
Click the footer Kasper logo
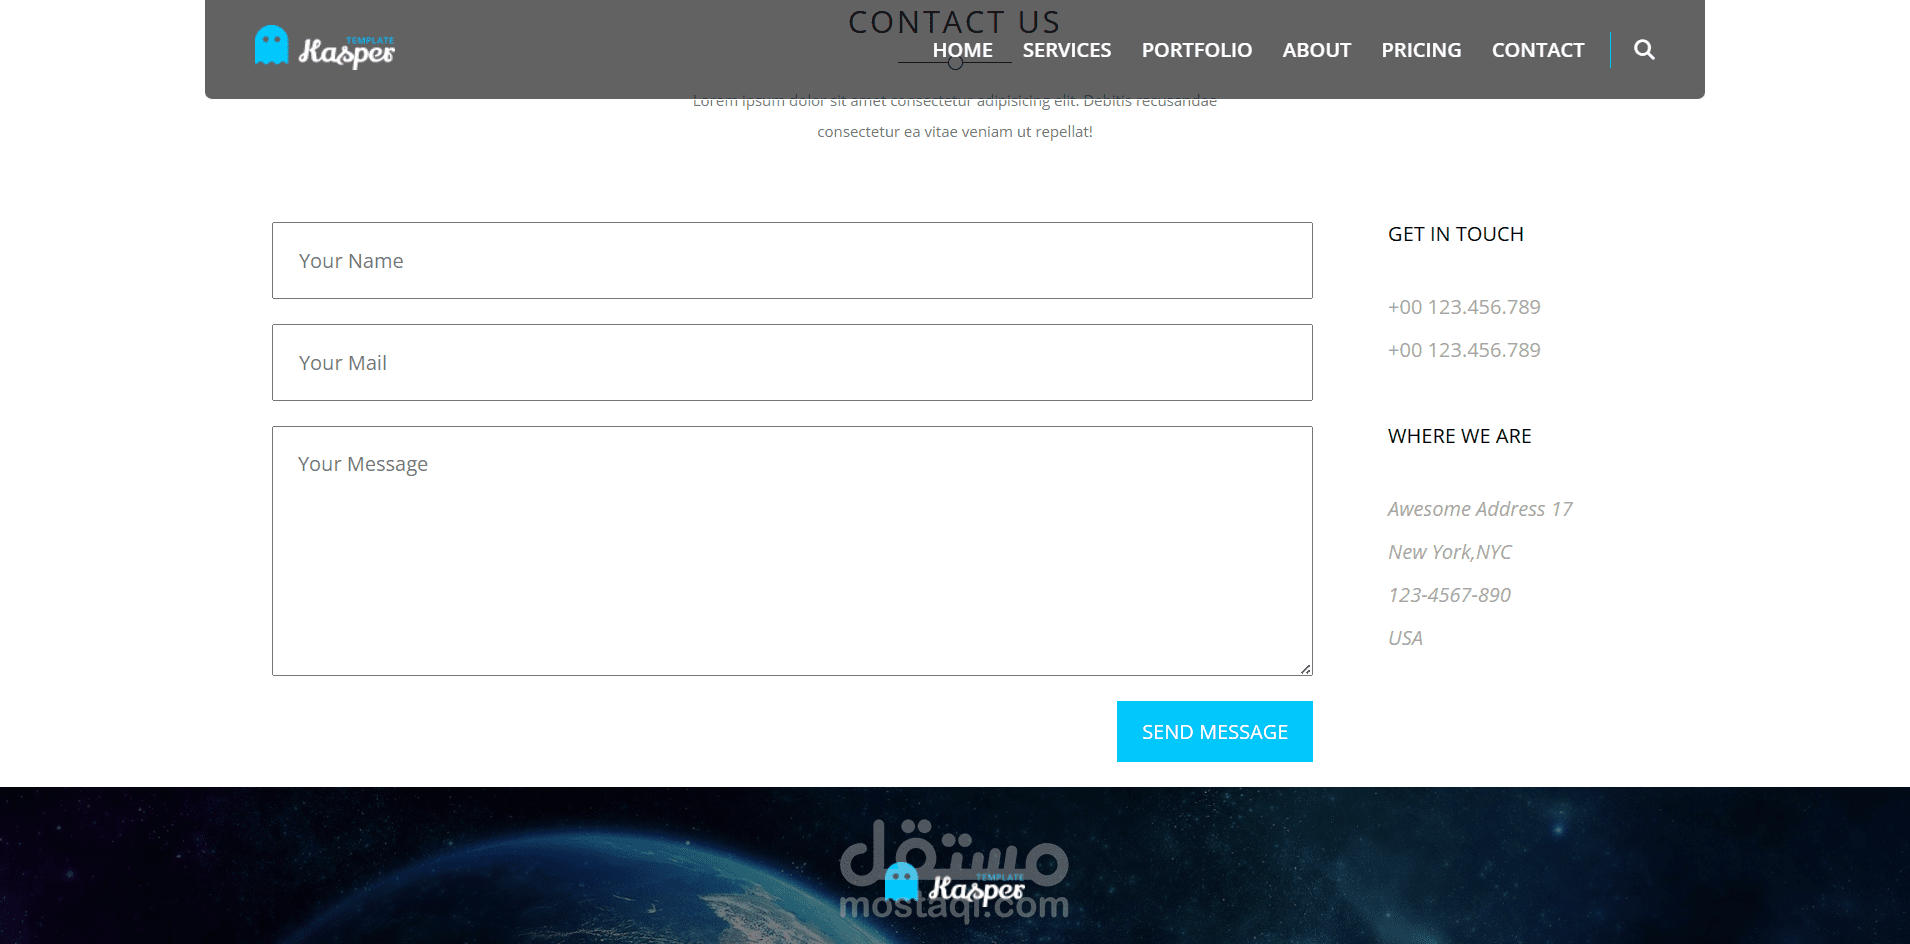pyautogui.click(x=955, y=885)
